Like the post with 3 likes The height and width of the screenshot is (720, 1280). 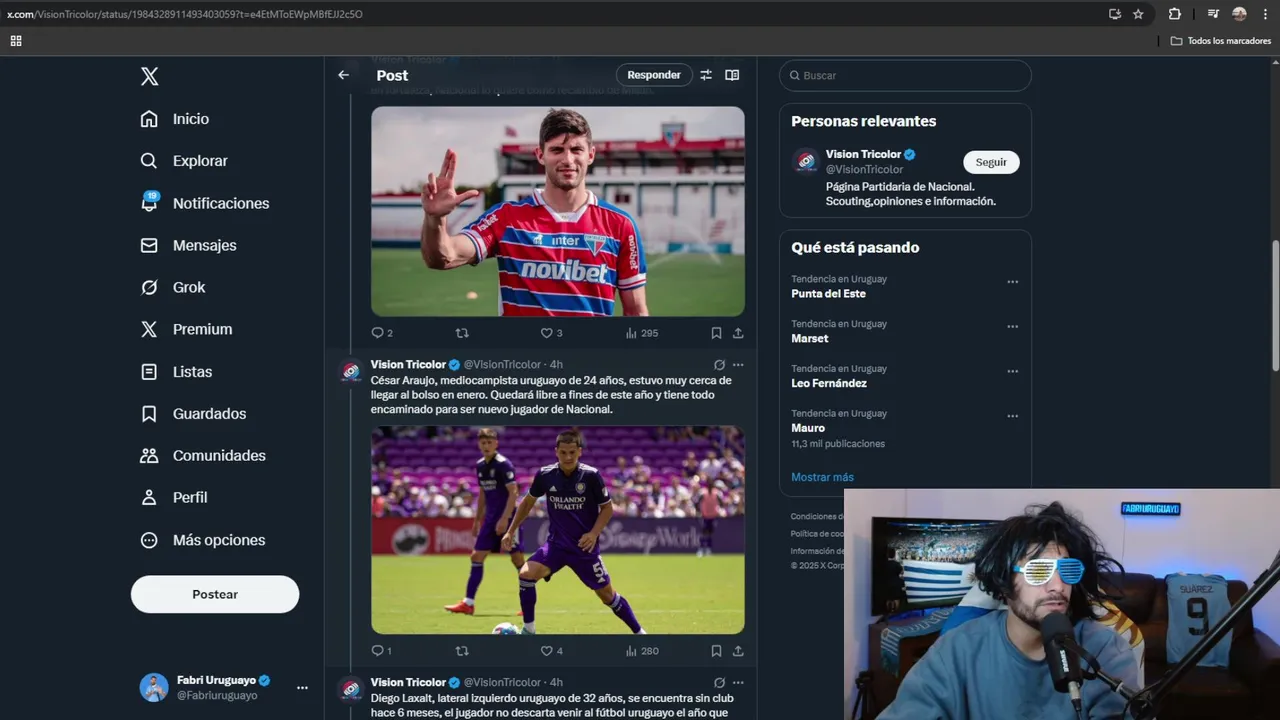[x=551, y=333]
